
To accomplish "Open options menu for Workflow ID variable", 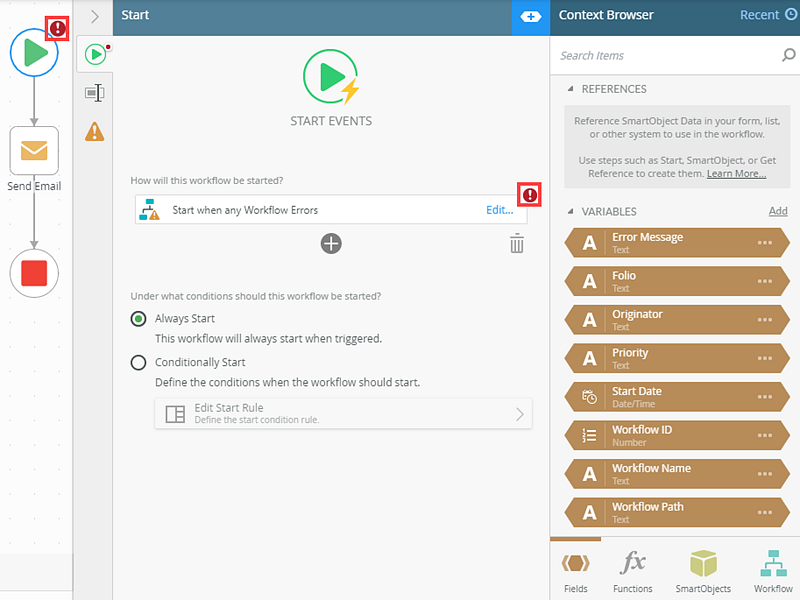I will click(764, 435).
